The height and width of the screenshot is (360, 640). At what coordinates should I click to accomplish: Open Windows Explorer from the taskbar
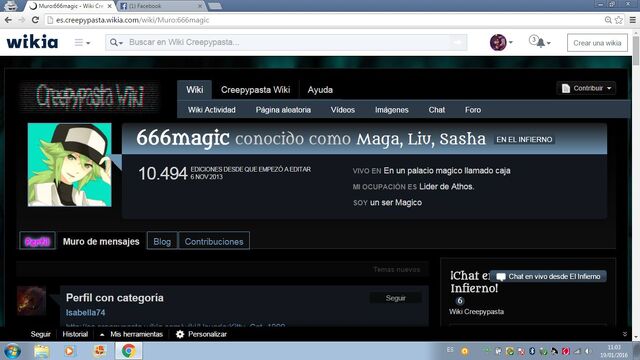[x=41, y=351]
